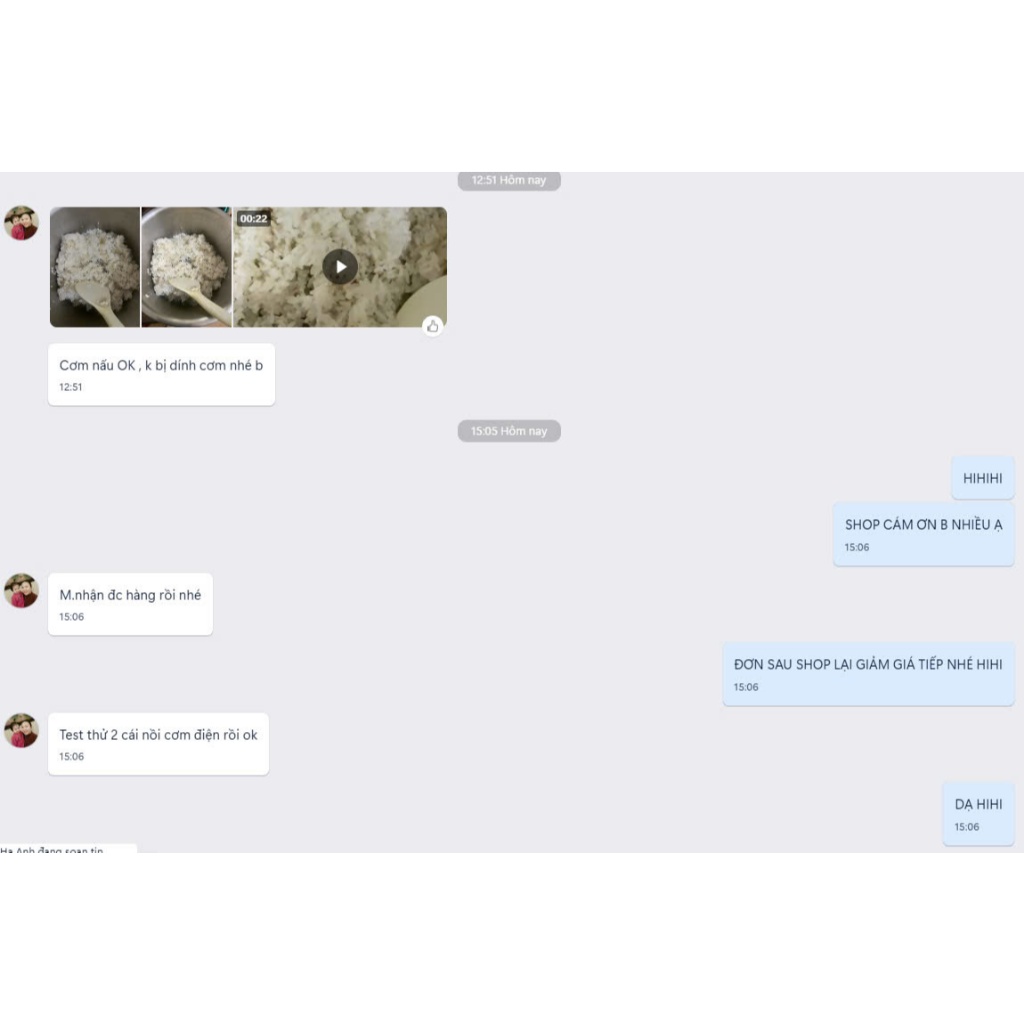1024x1024 pixels.
Task: Select the 'SHOP CẢM ƠN B NHIỀU Ạ' message
Action: 923,534
